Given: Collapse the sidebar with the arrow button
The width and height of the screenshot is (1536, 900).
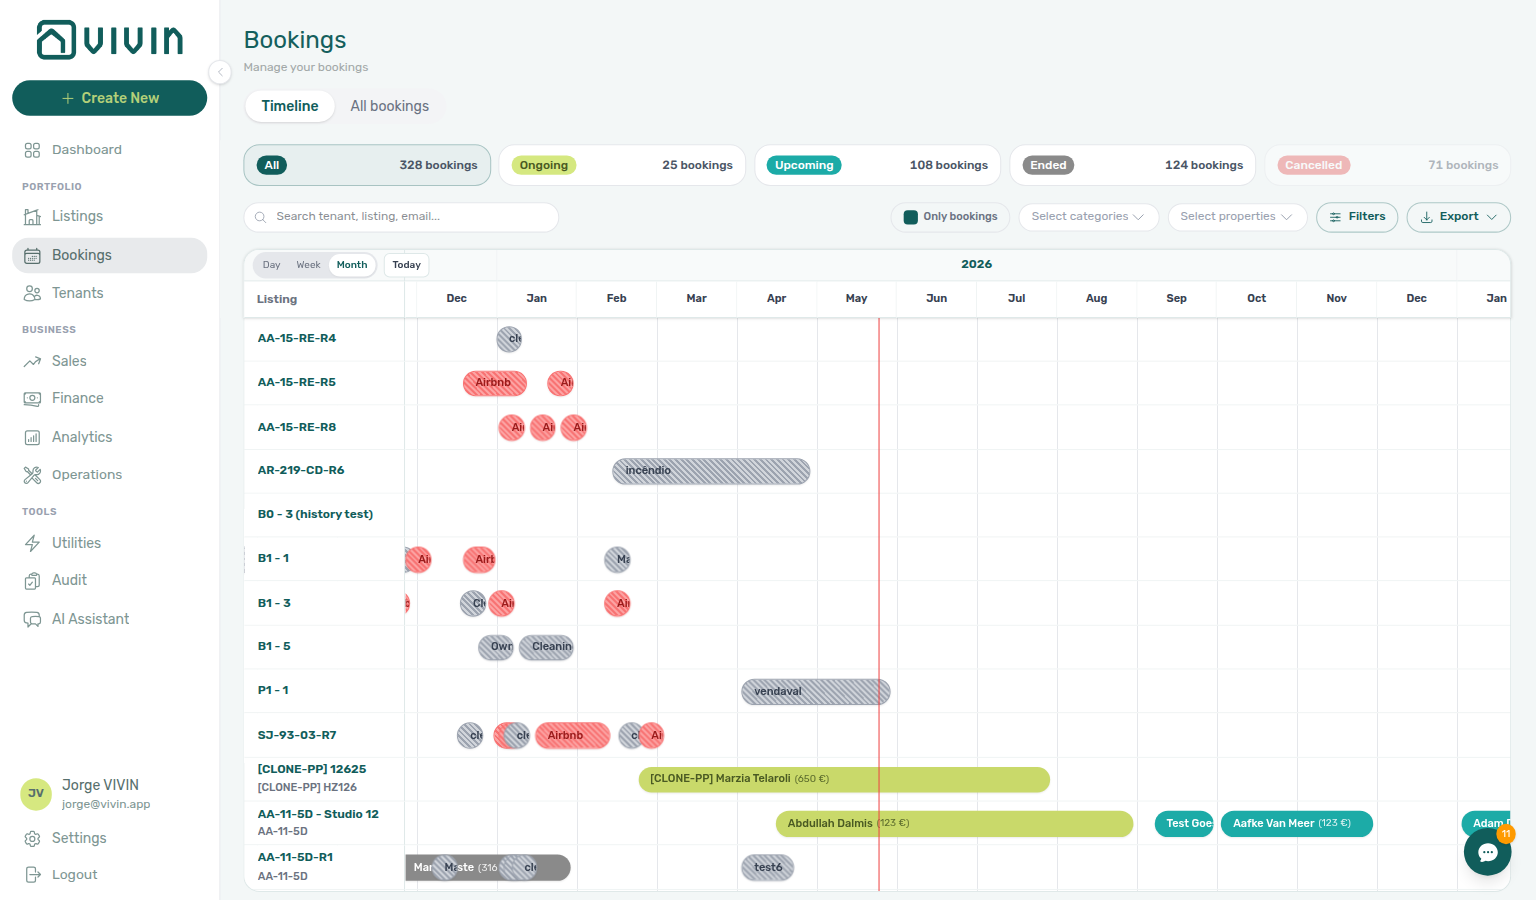Looking at the screenshot, I should pos(220,72).
